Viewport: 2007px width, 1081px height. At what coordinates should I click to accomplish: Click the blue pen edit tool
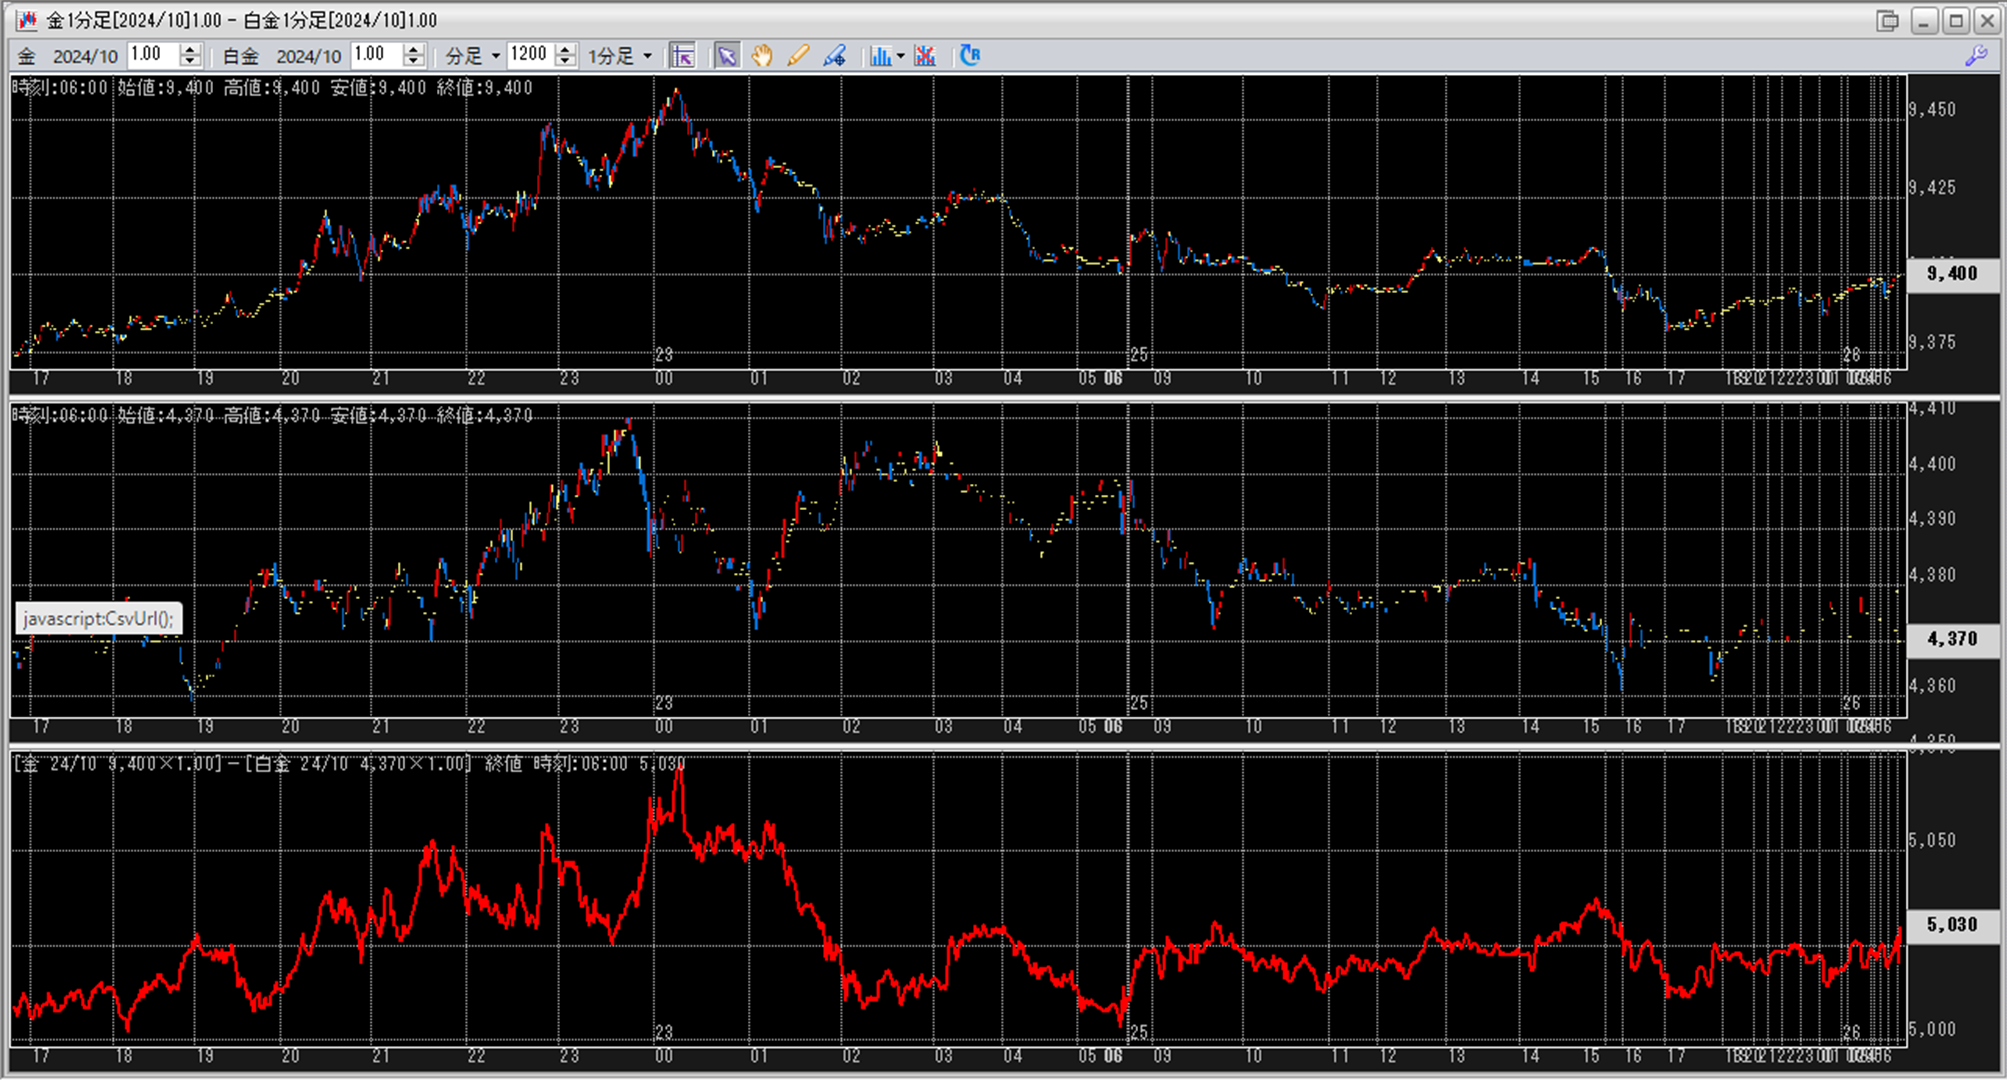834,56
